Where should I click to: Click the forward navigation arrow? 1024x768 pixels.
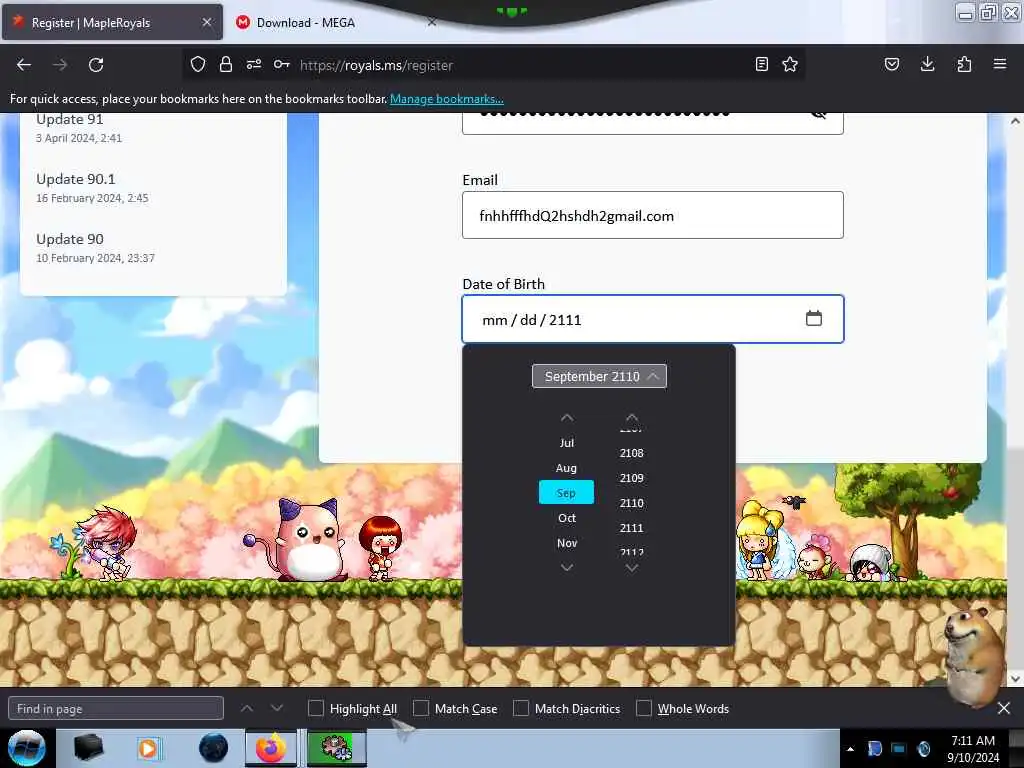[60, 65]
